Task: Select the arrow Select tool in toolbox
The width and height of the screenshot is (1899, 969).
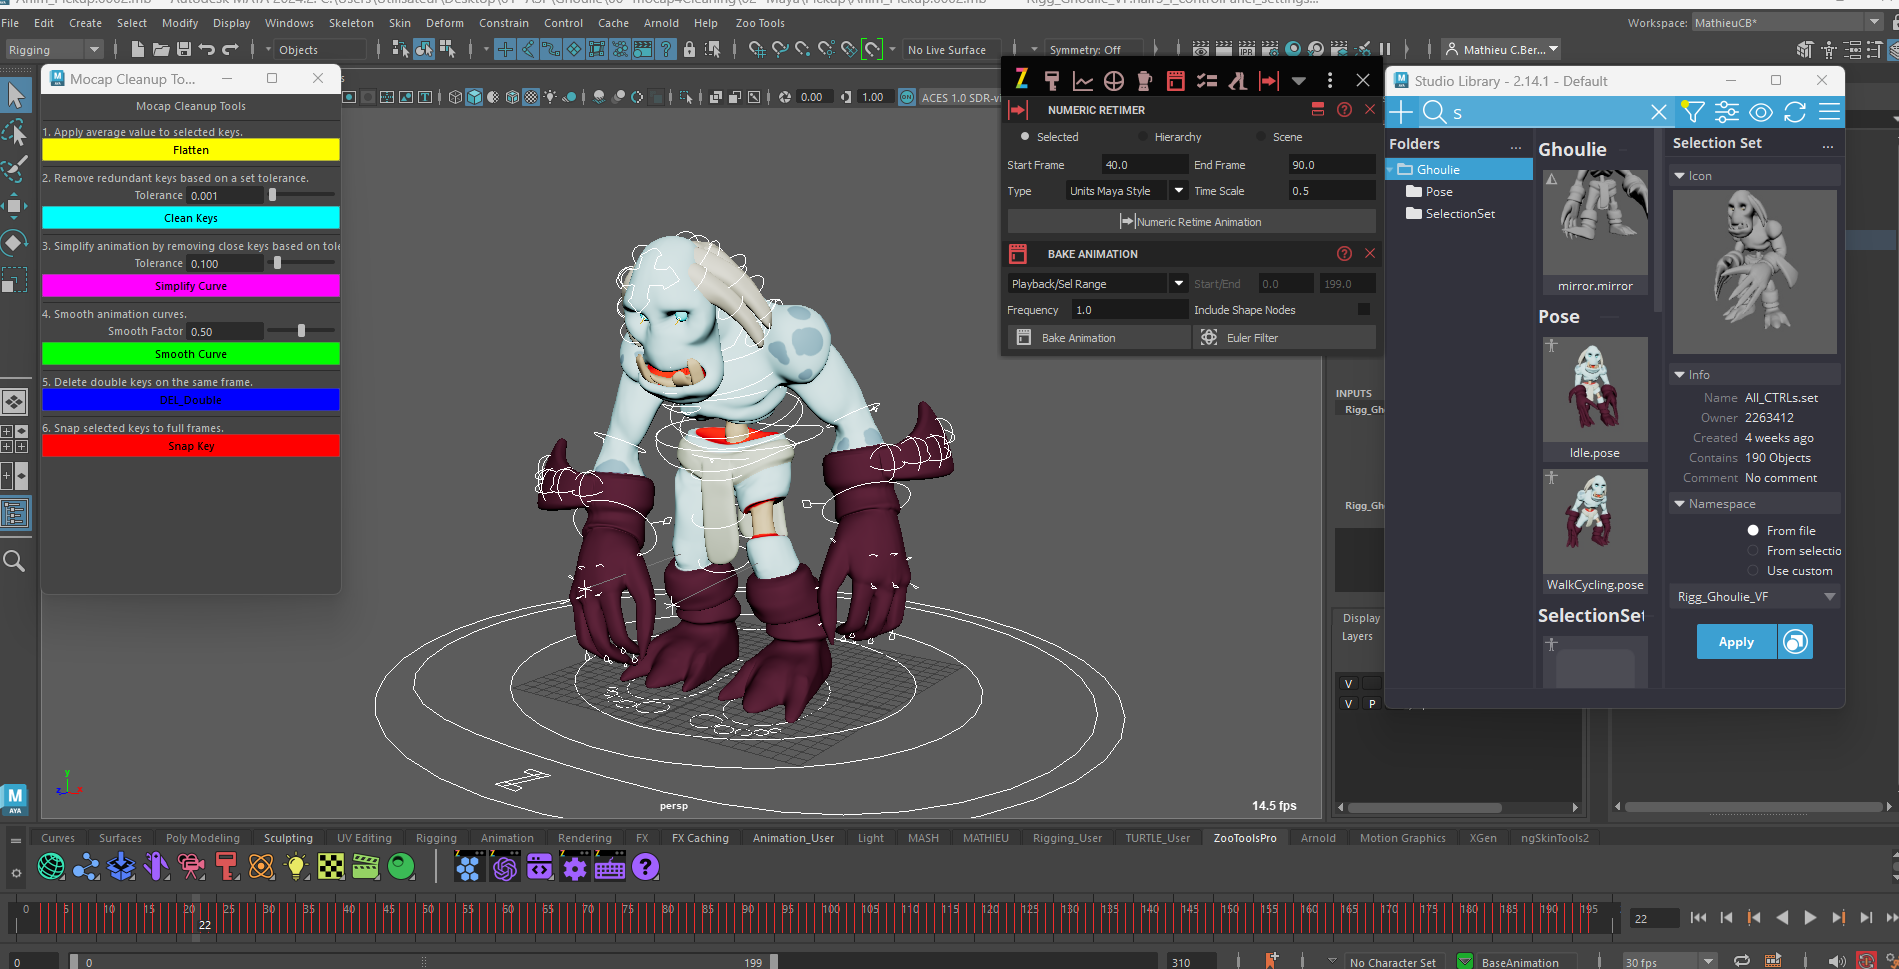Action: point(16,95)
